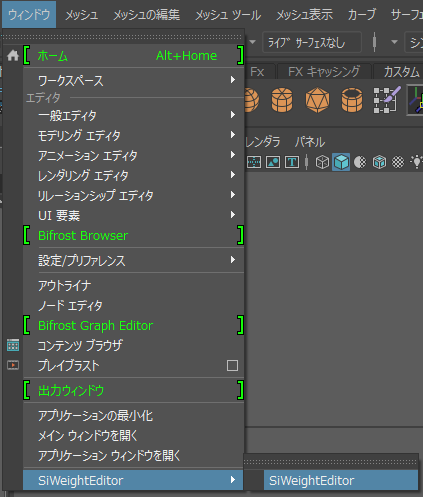The height and width of the screenshot is (497, 423).
Task: Toggle wireframe on shaded cube icon
Action: 379,162
